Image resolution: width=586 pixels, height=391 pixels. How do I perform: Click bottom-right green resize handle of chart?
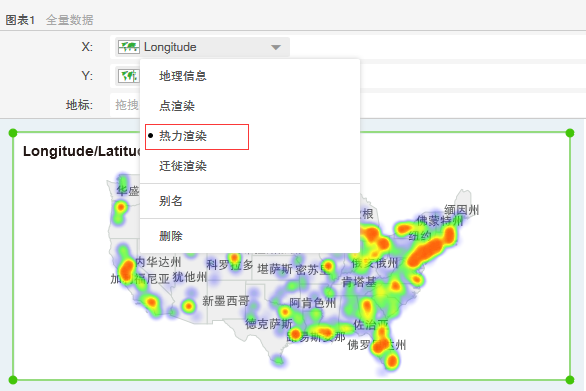570,380
